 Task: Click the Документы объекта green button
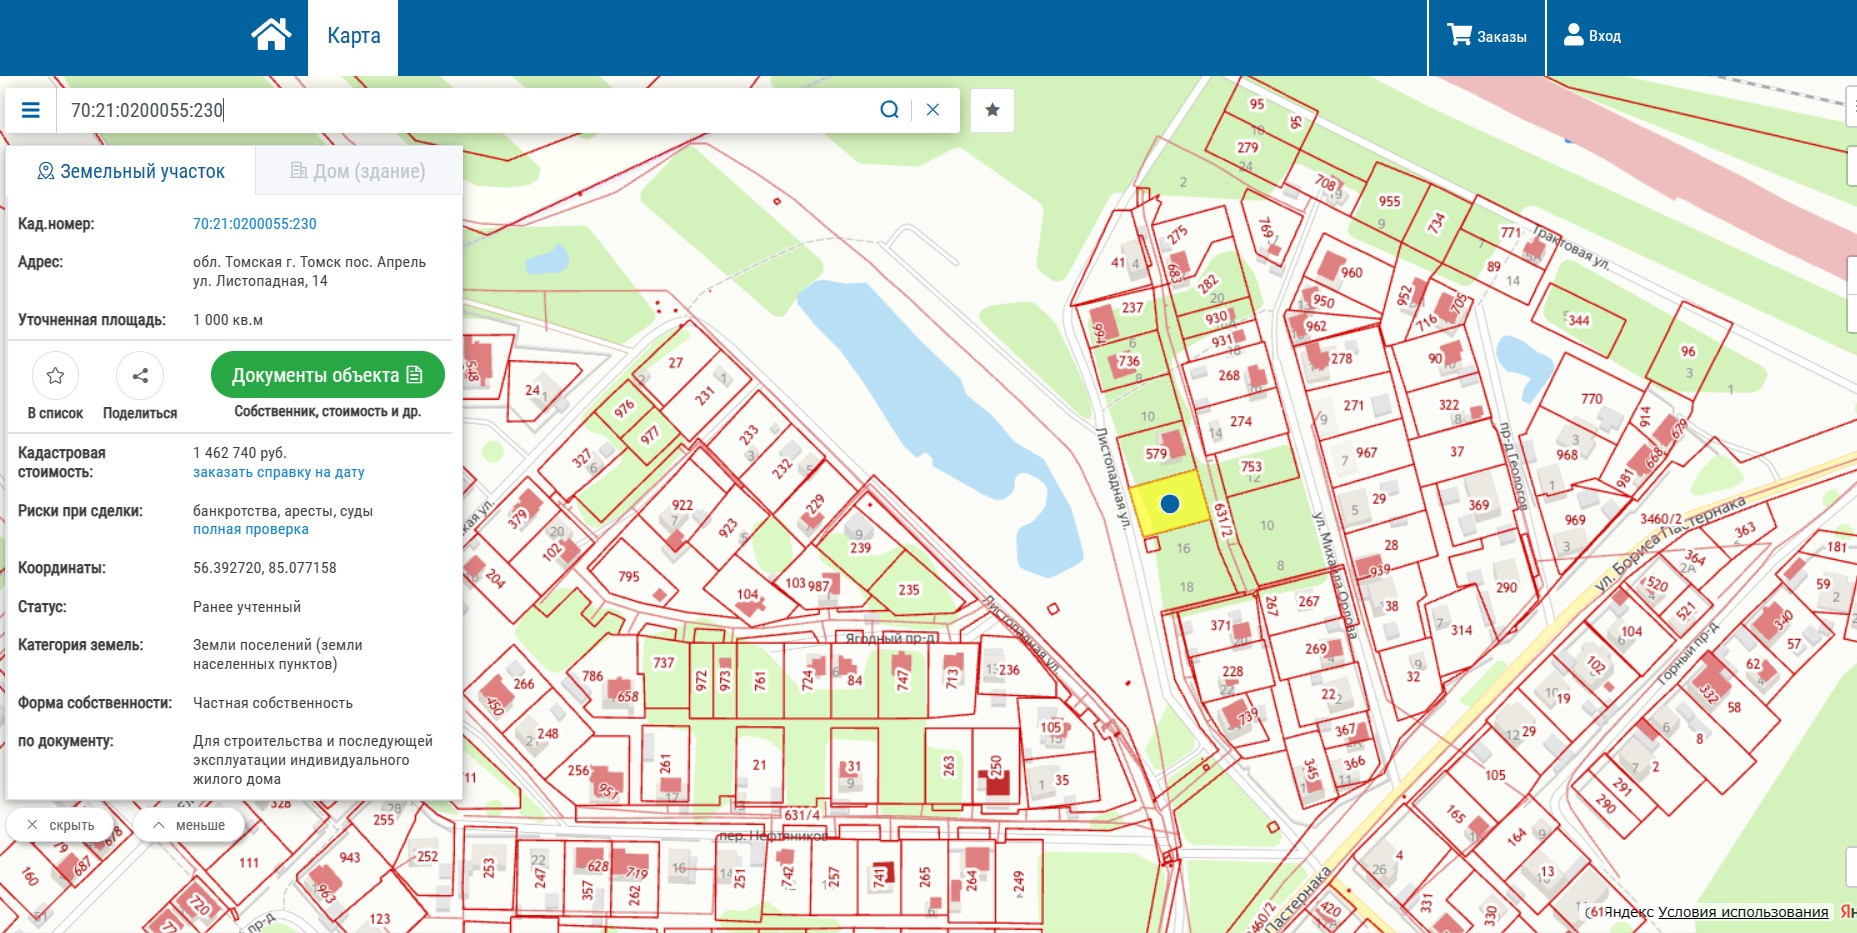pyautogui.click(x=327, y=375)
